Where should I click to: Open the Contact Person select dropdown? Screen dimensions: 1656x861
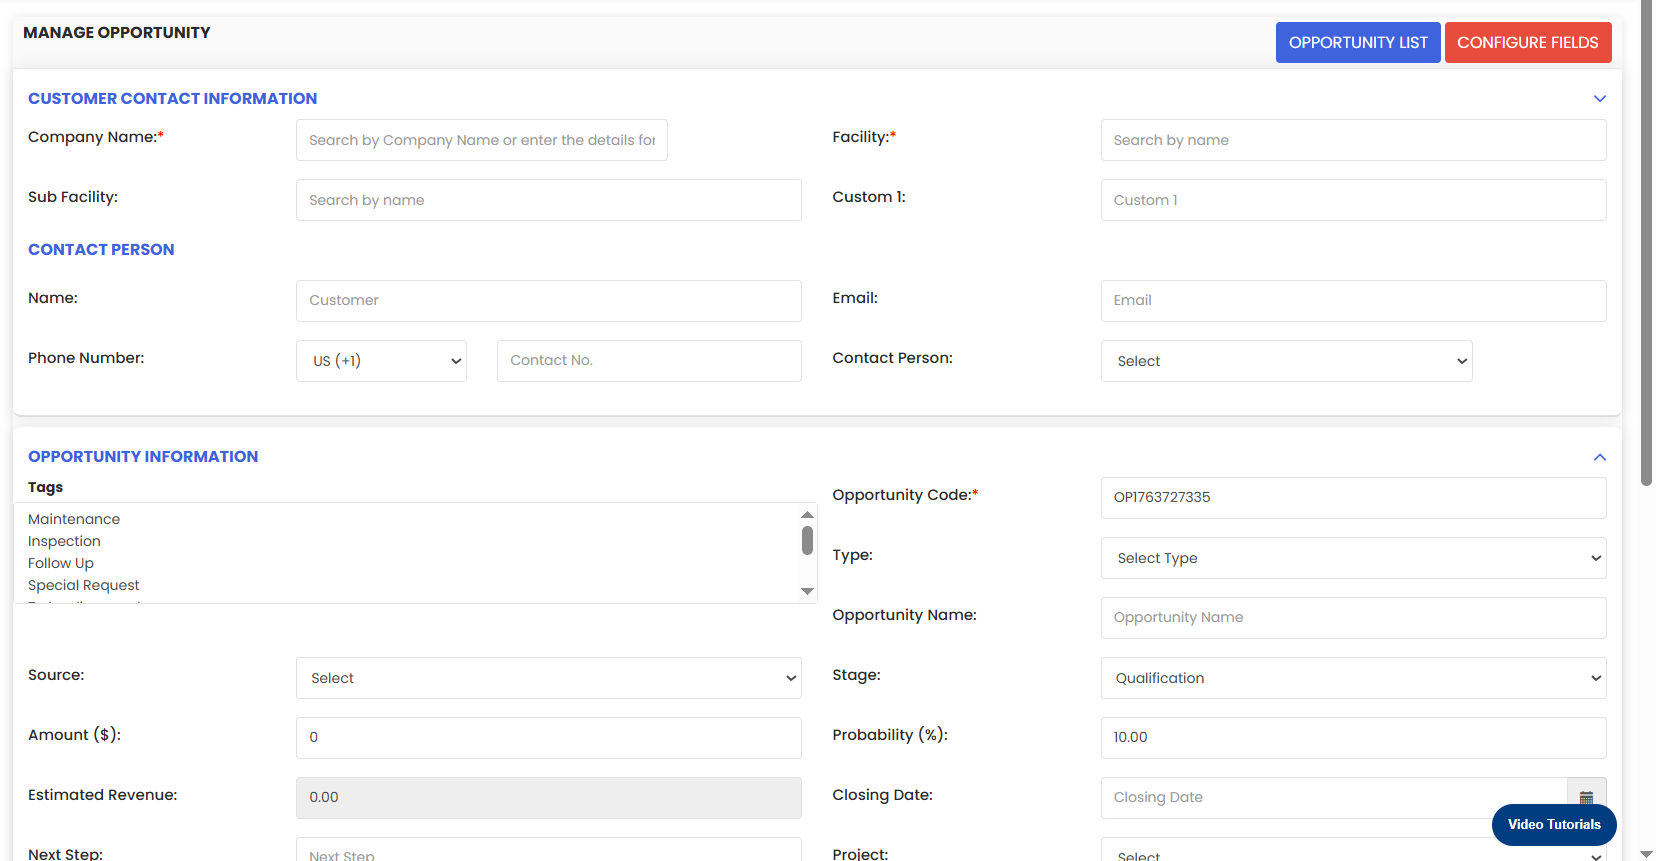(1287, 361)
